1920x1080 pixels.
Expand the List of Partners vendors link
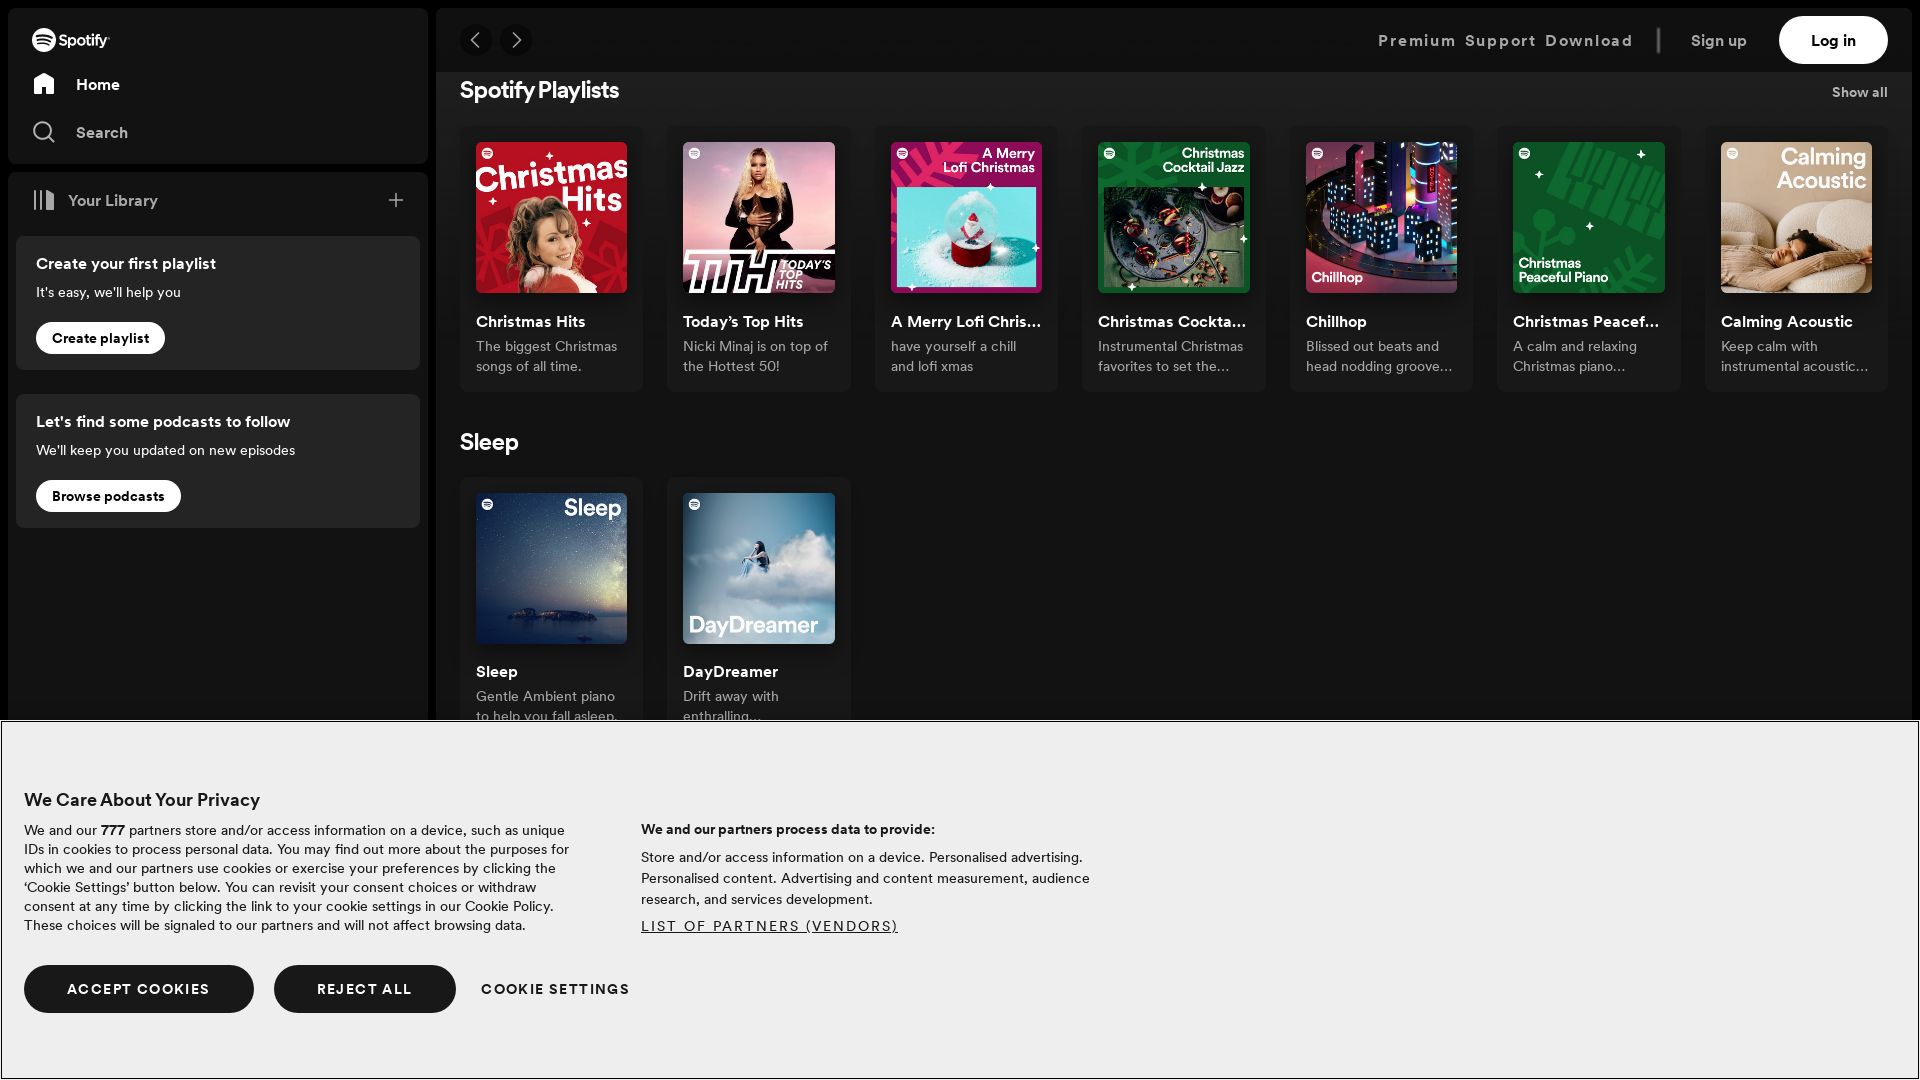[769, 926]
